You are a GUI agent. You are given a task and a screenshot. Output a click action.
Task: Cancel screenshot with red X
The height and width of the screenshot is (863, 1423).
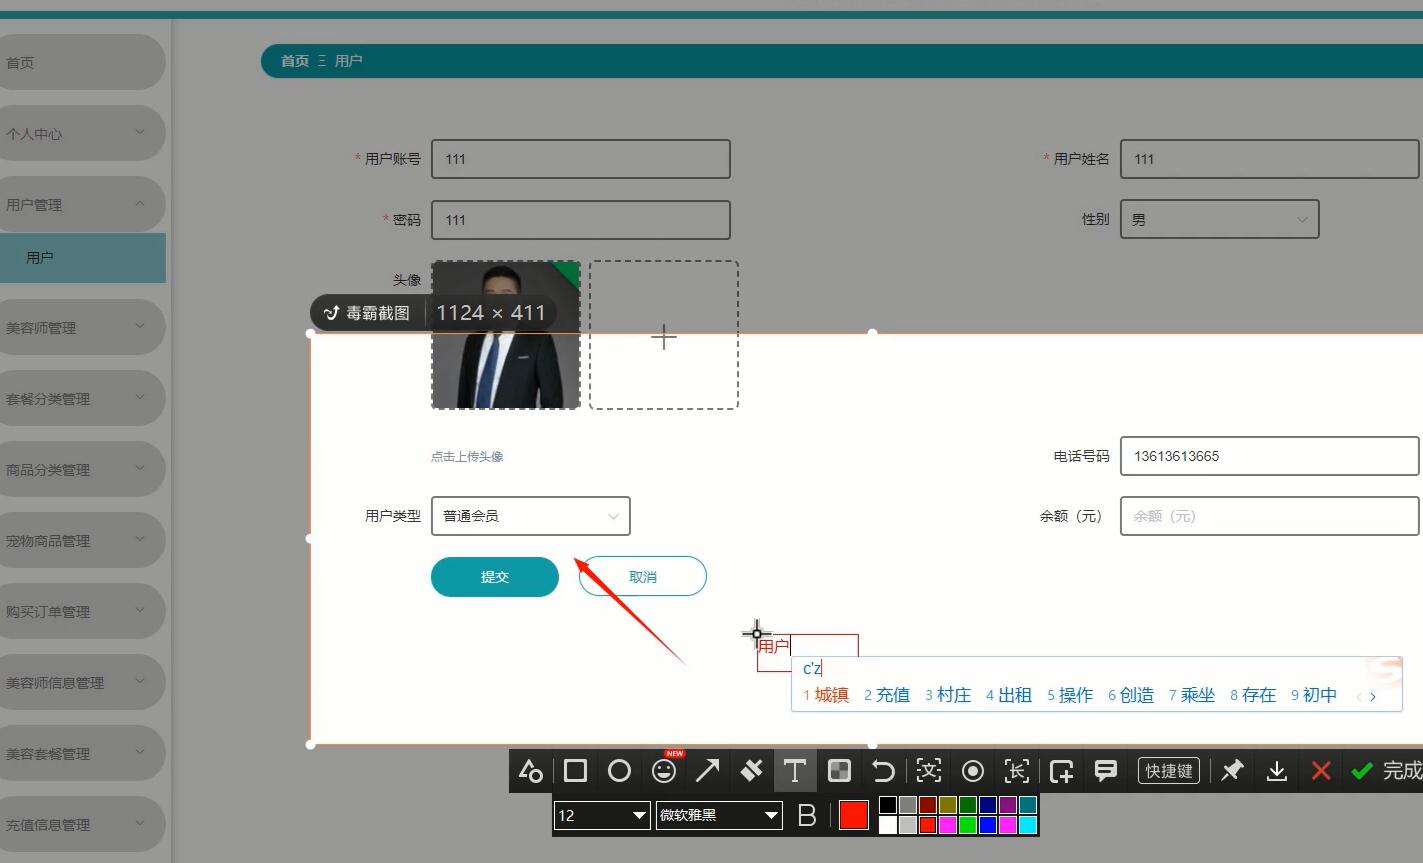[1321, 771]
